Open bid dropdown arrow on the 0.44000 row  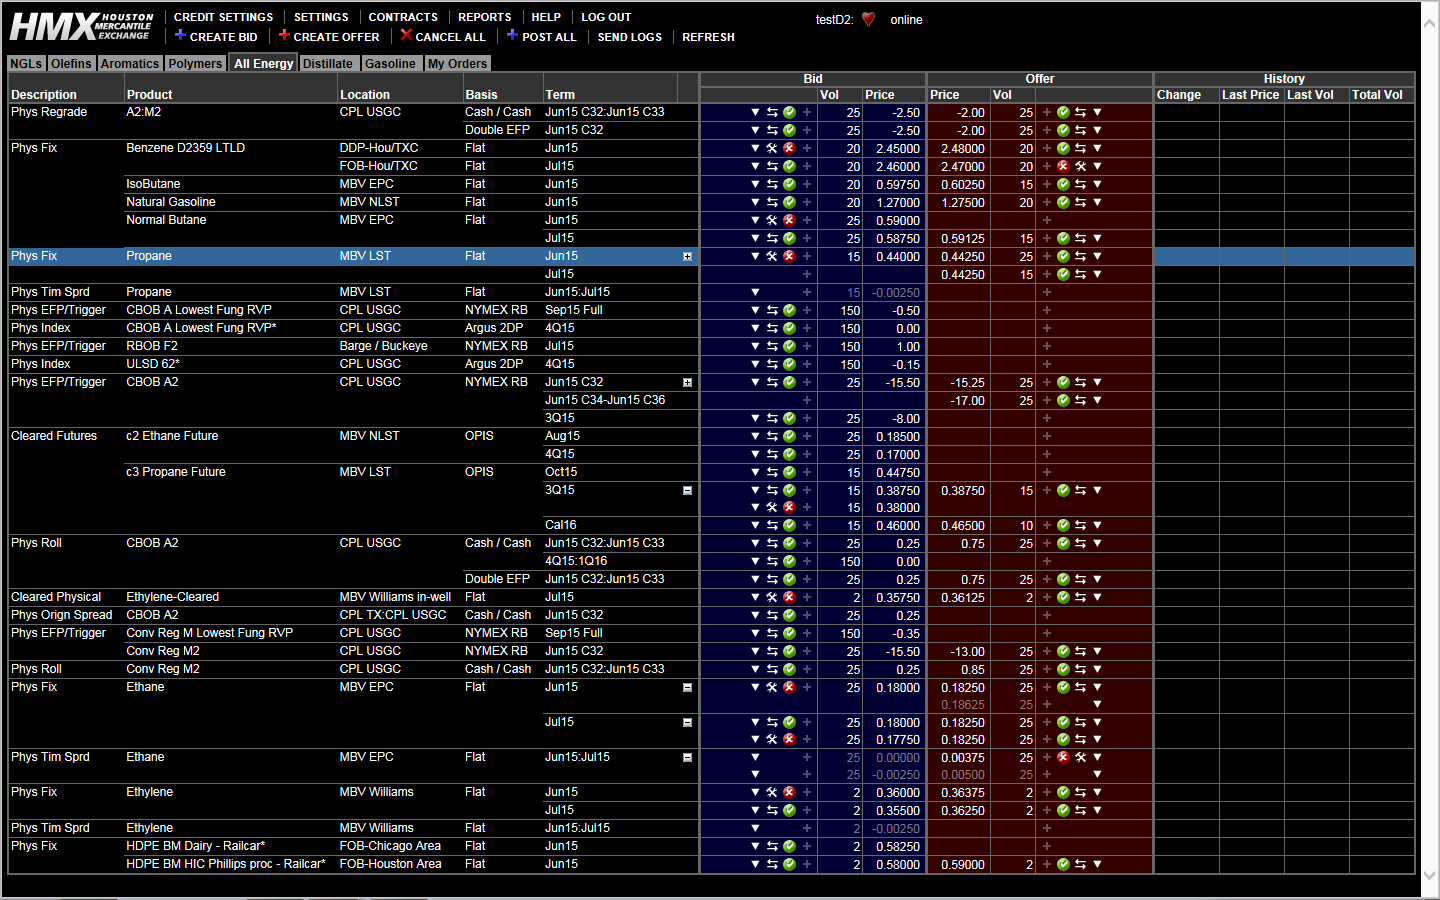pyautogui.click(x=755, y=256)
